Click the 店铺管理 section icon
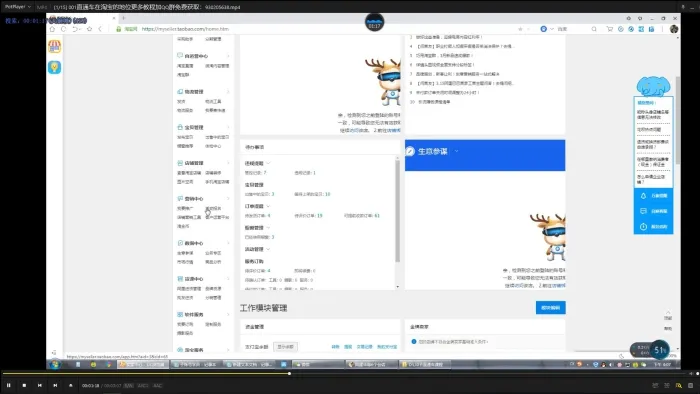This screenshot has height=394, width=700. pos(180,163)
